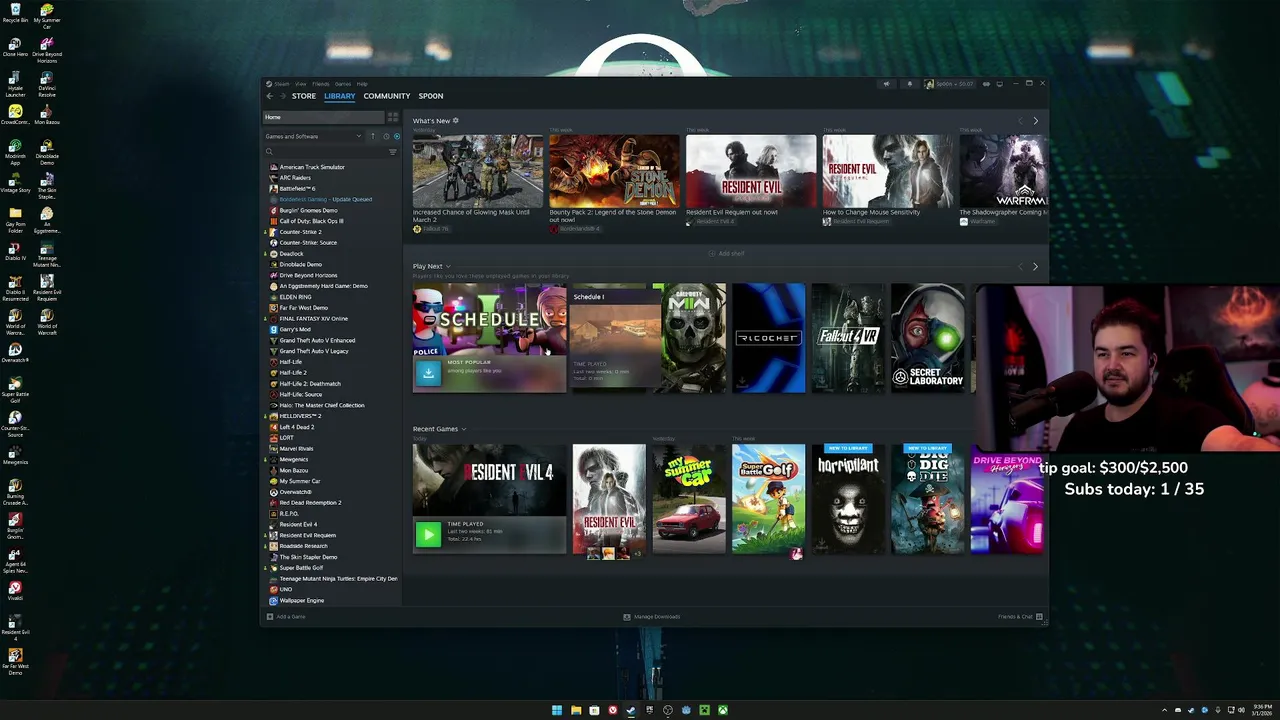Screen dimensions: 1280x720
Task: Select American Truck Simulator in library list
Action: click(312, 167)
